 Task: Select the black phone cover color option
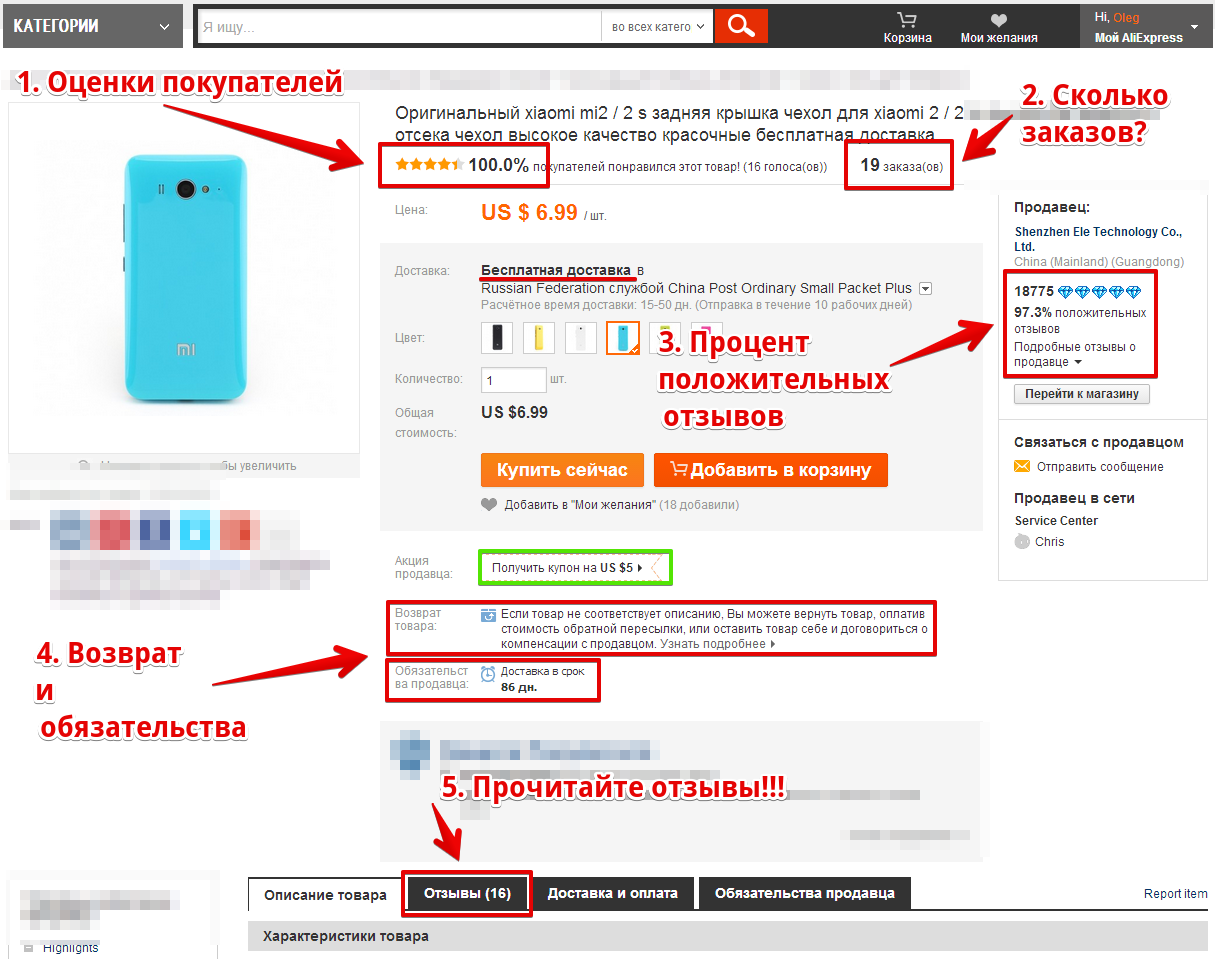[x=497, y=338]
